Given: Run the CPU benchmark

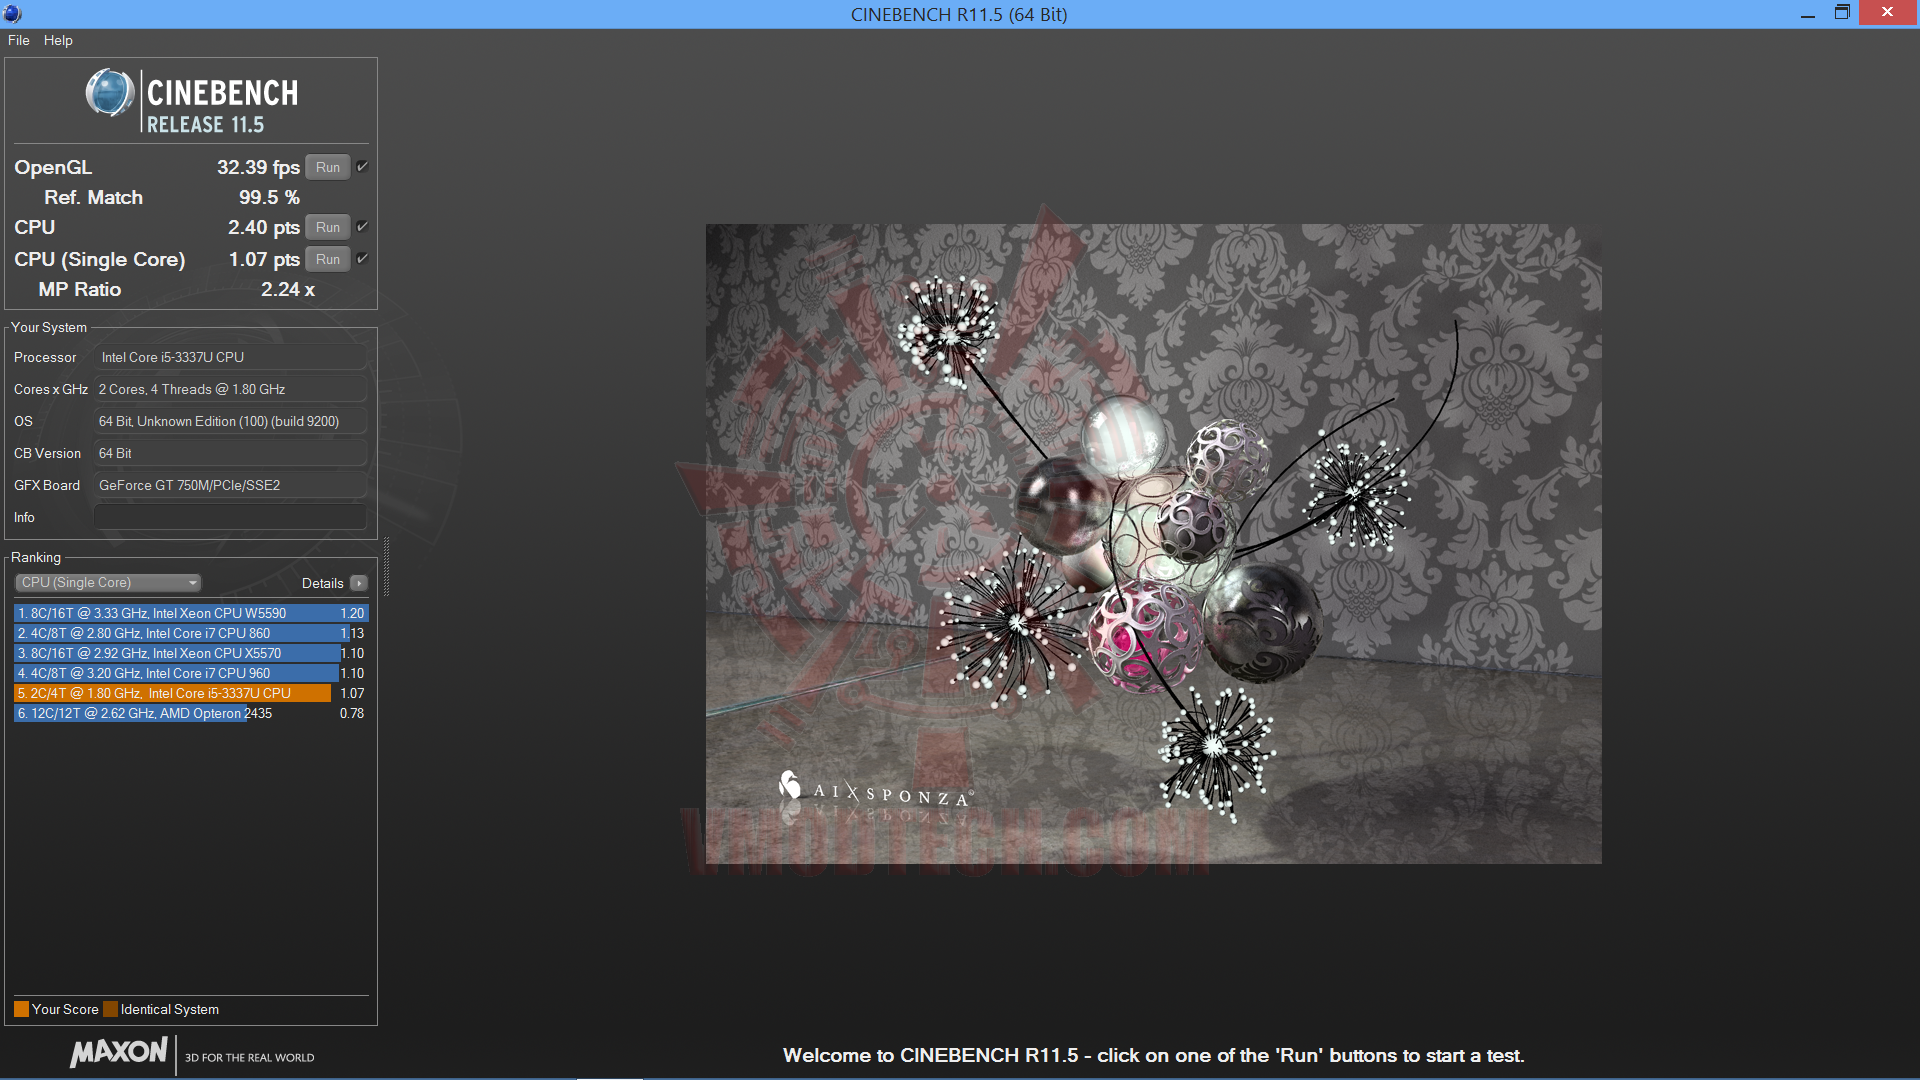Looking at the screenshot, I should [x=328, y=227].
